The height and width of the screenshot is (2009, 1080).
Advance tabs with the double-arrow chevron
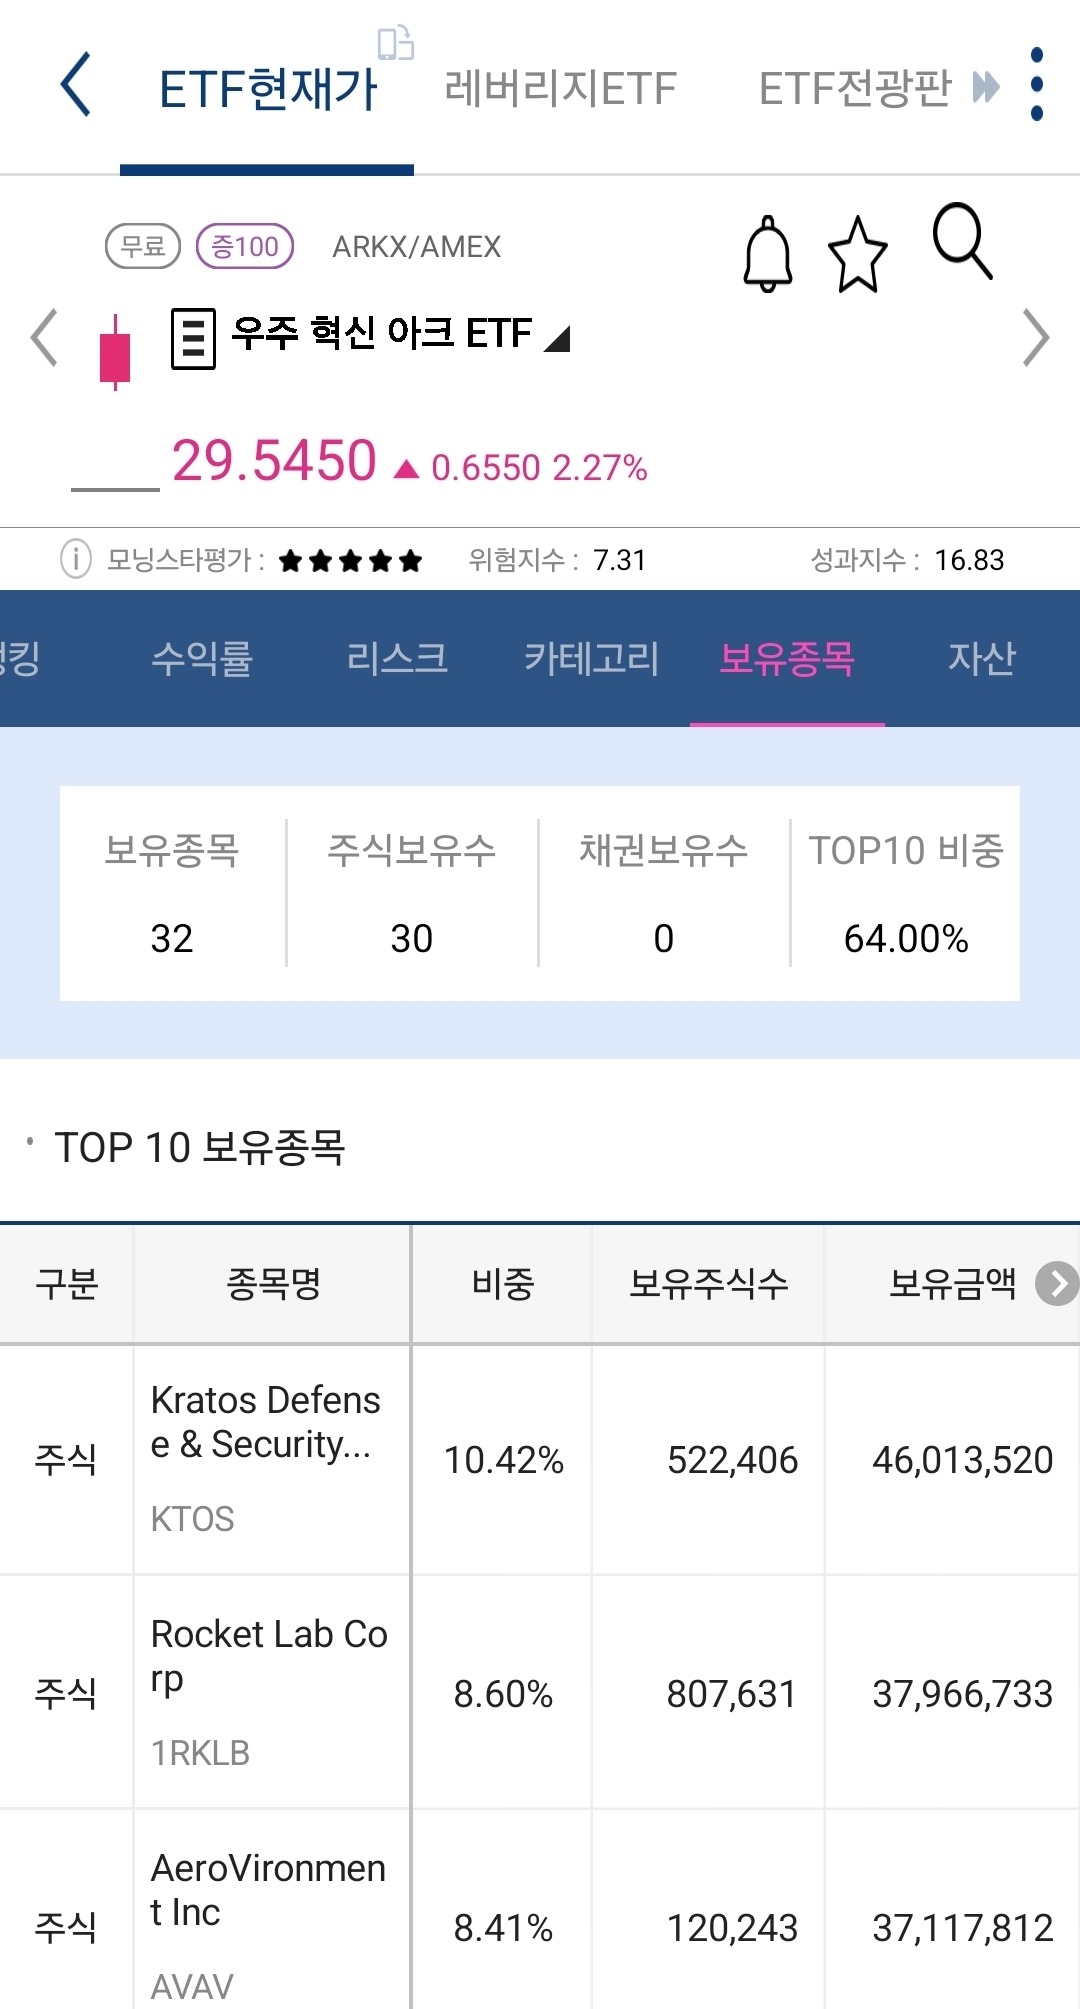point(986,88)
